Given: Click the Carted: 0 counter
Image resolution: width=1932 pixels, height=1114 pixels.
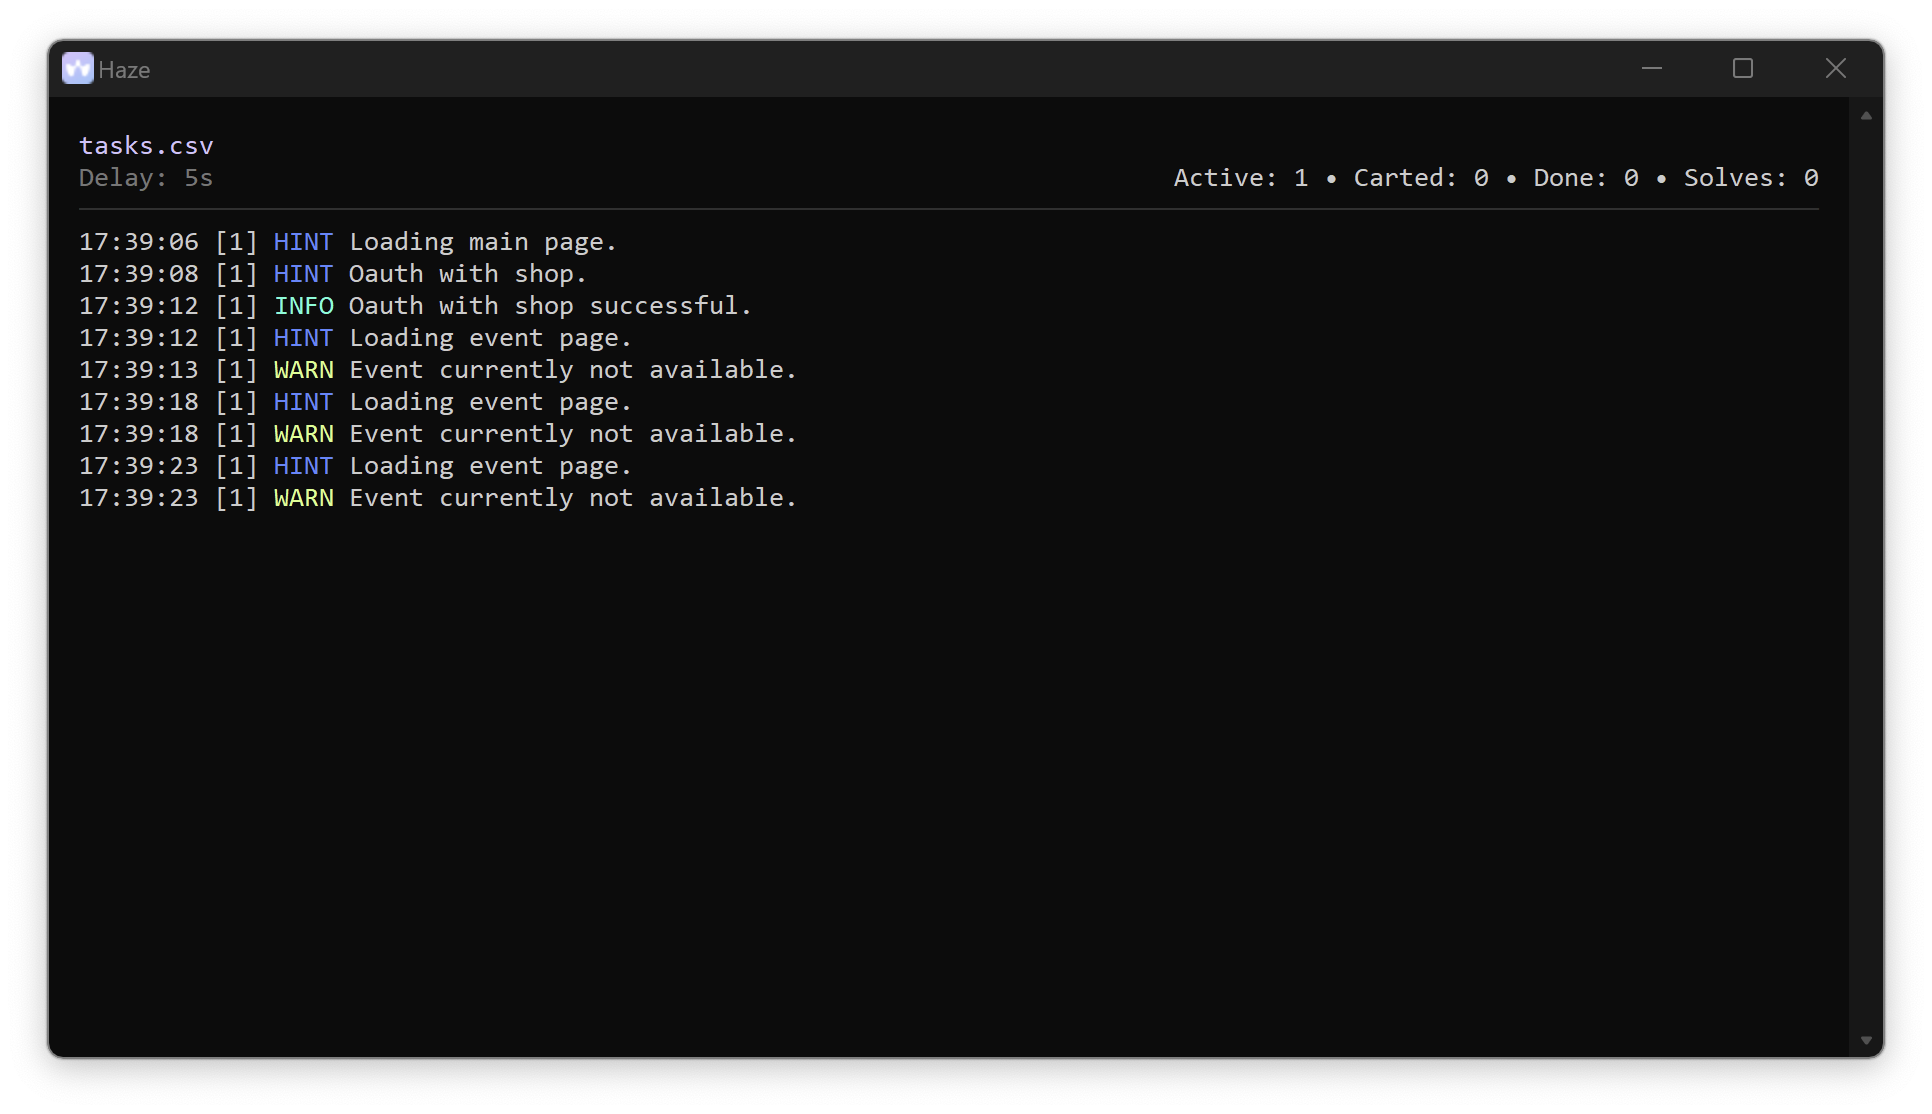Looking at the screenshot, I should 1421,178.
